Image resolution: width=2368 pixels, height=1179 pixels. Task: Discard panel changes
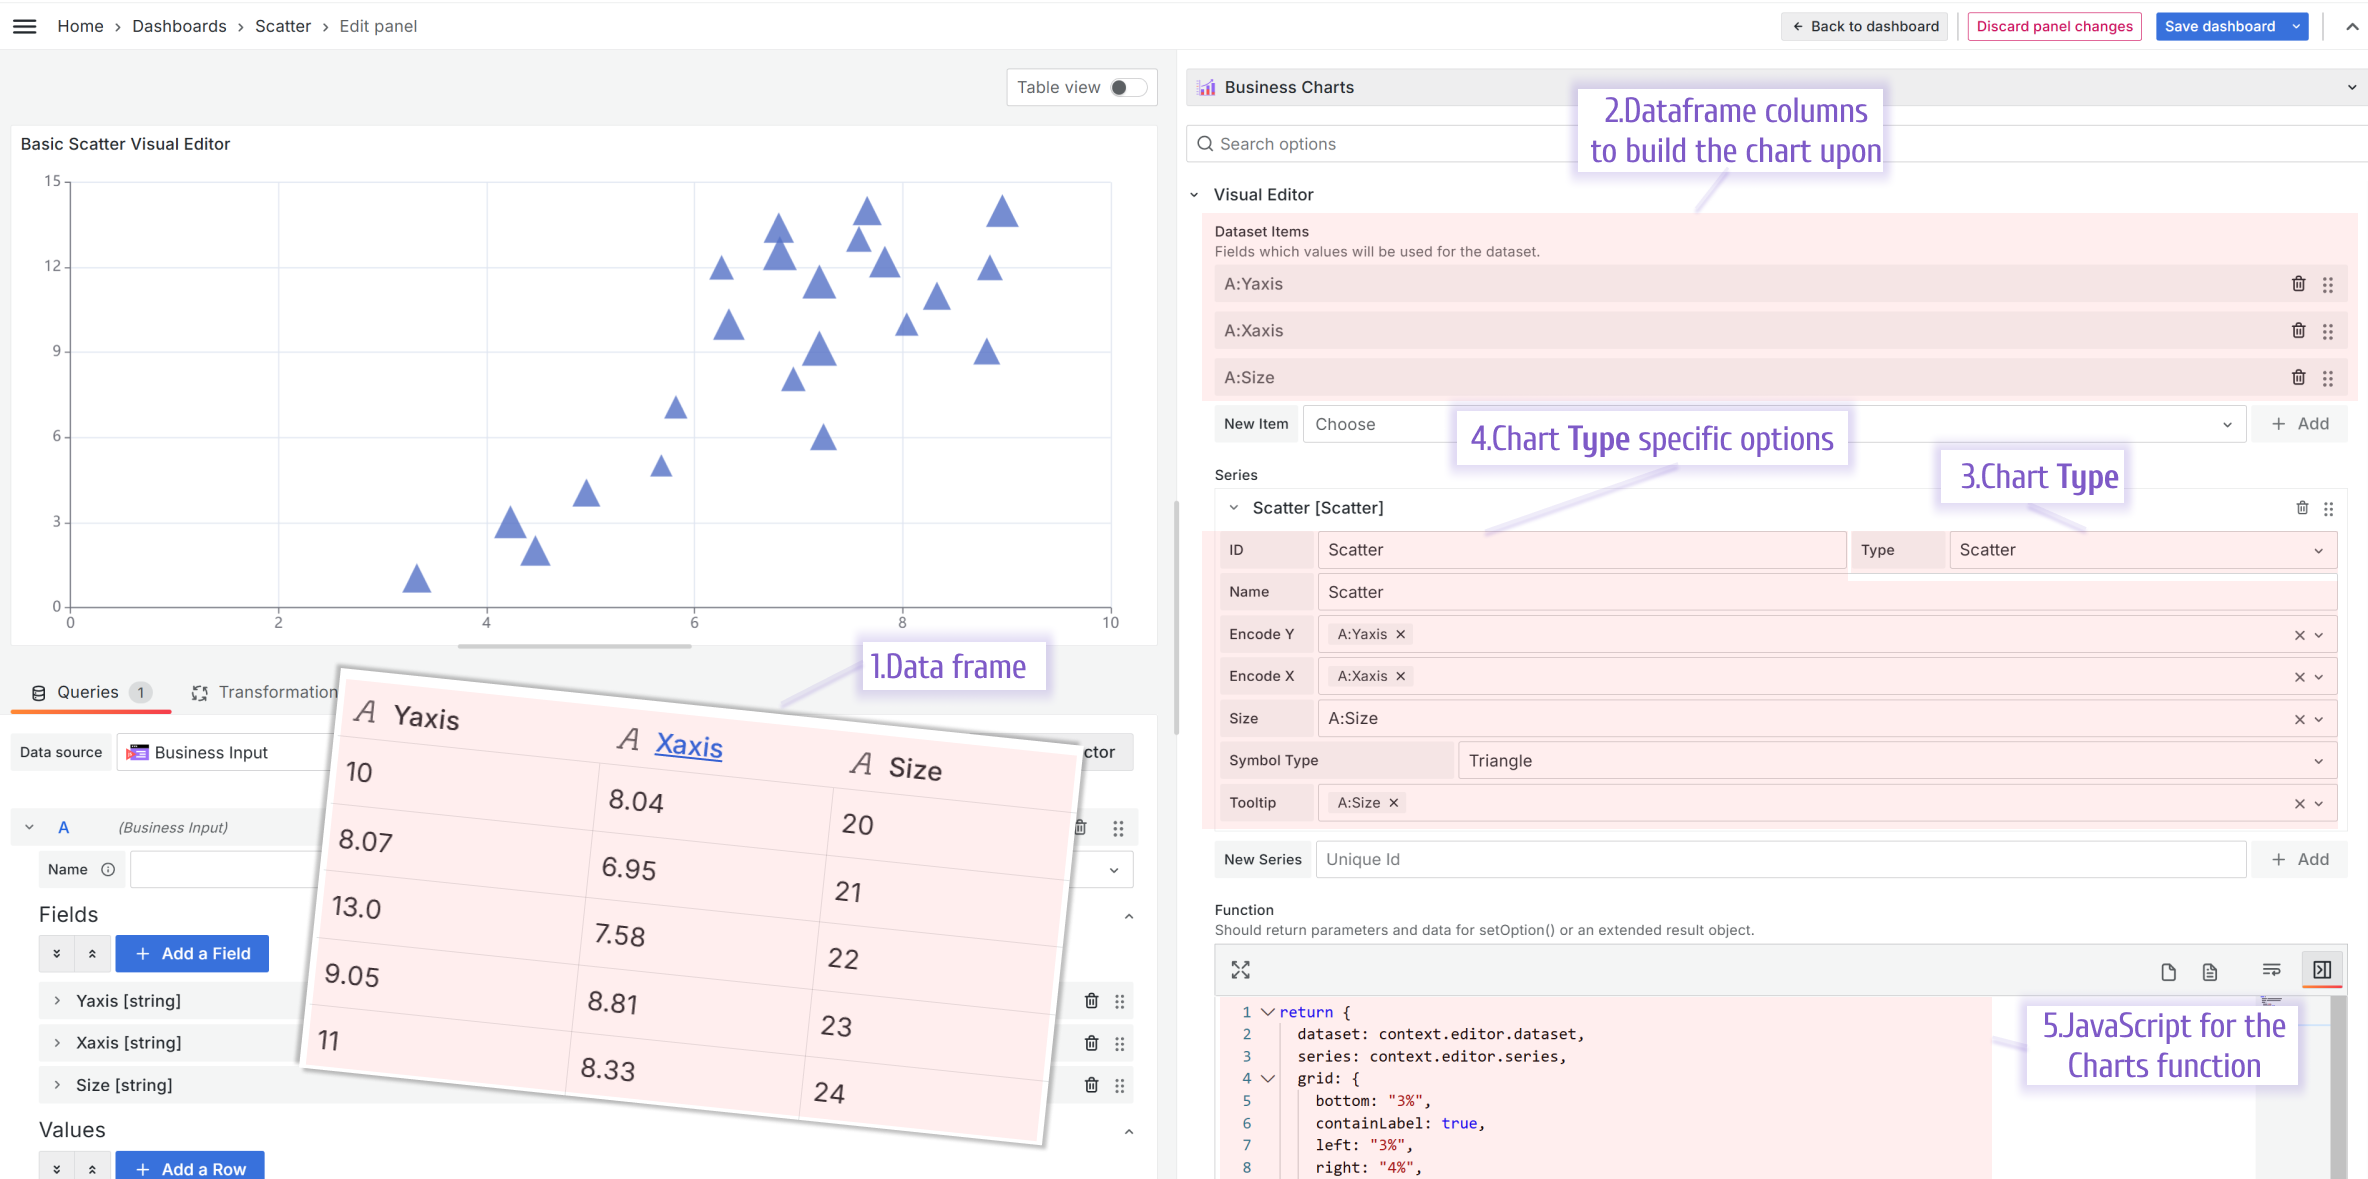tap(2053, 26)
